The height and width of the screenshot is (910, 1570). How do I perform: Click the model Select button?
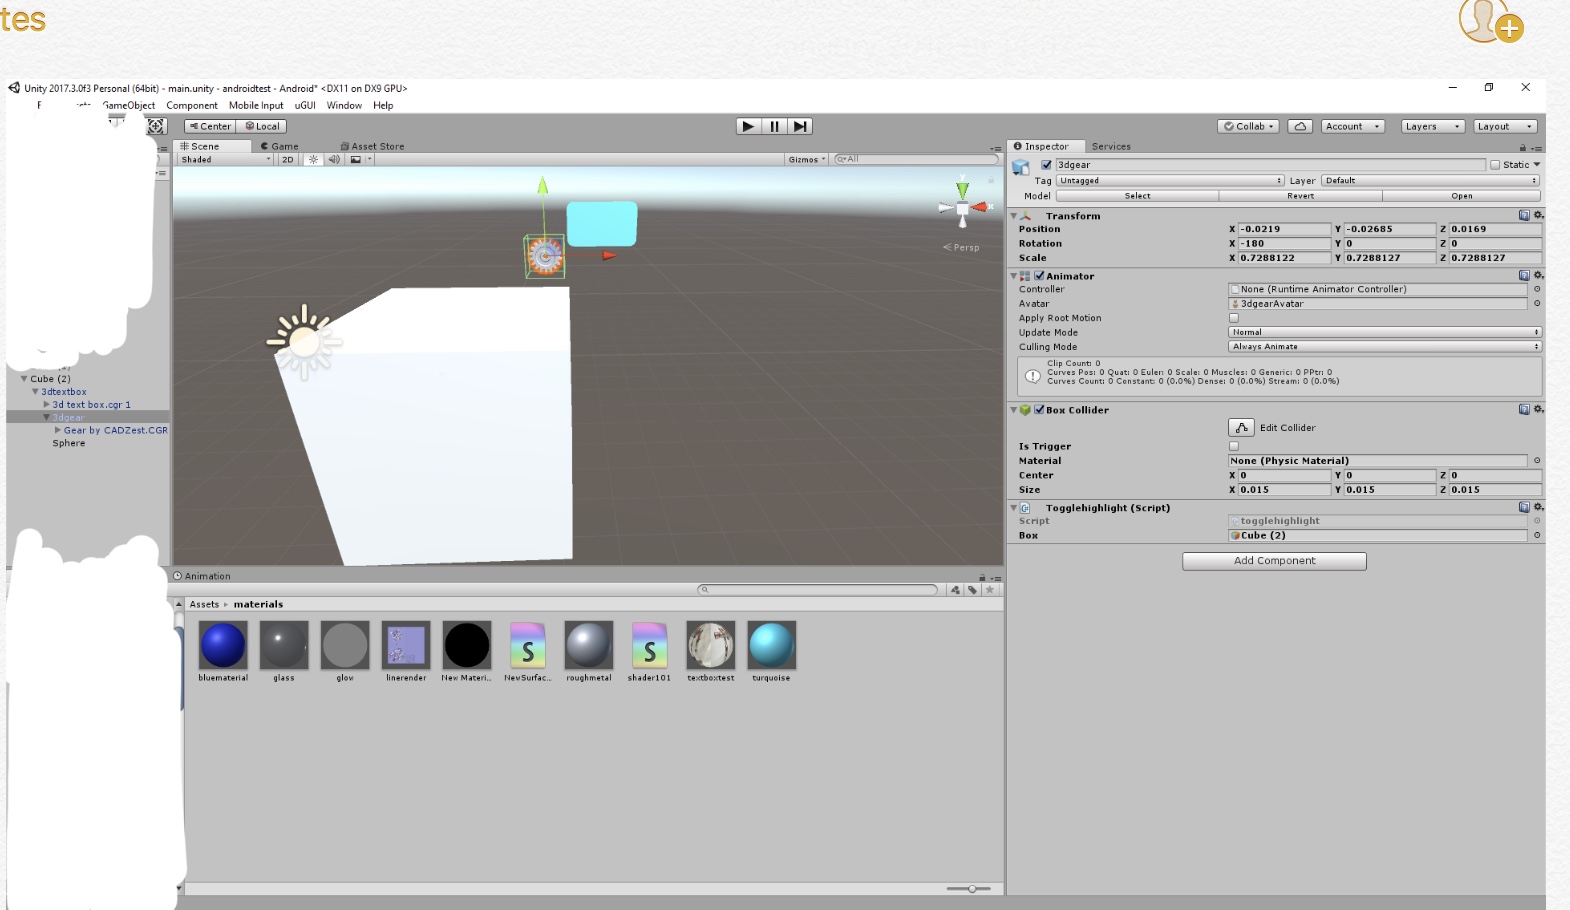[x=1137, y=196]
